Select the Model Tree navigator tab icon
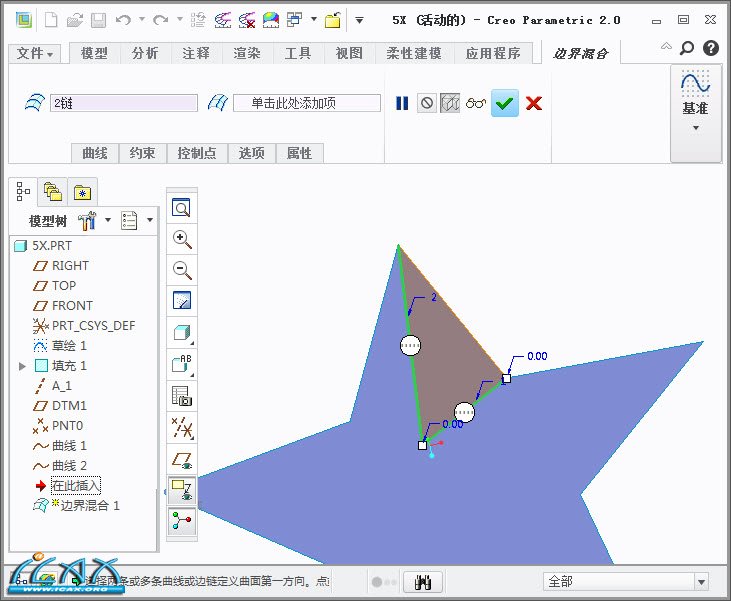 (23, 192)
